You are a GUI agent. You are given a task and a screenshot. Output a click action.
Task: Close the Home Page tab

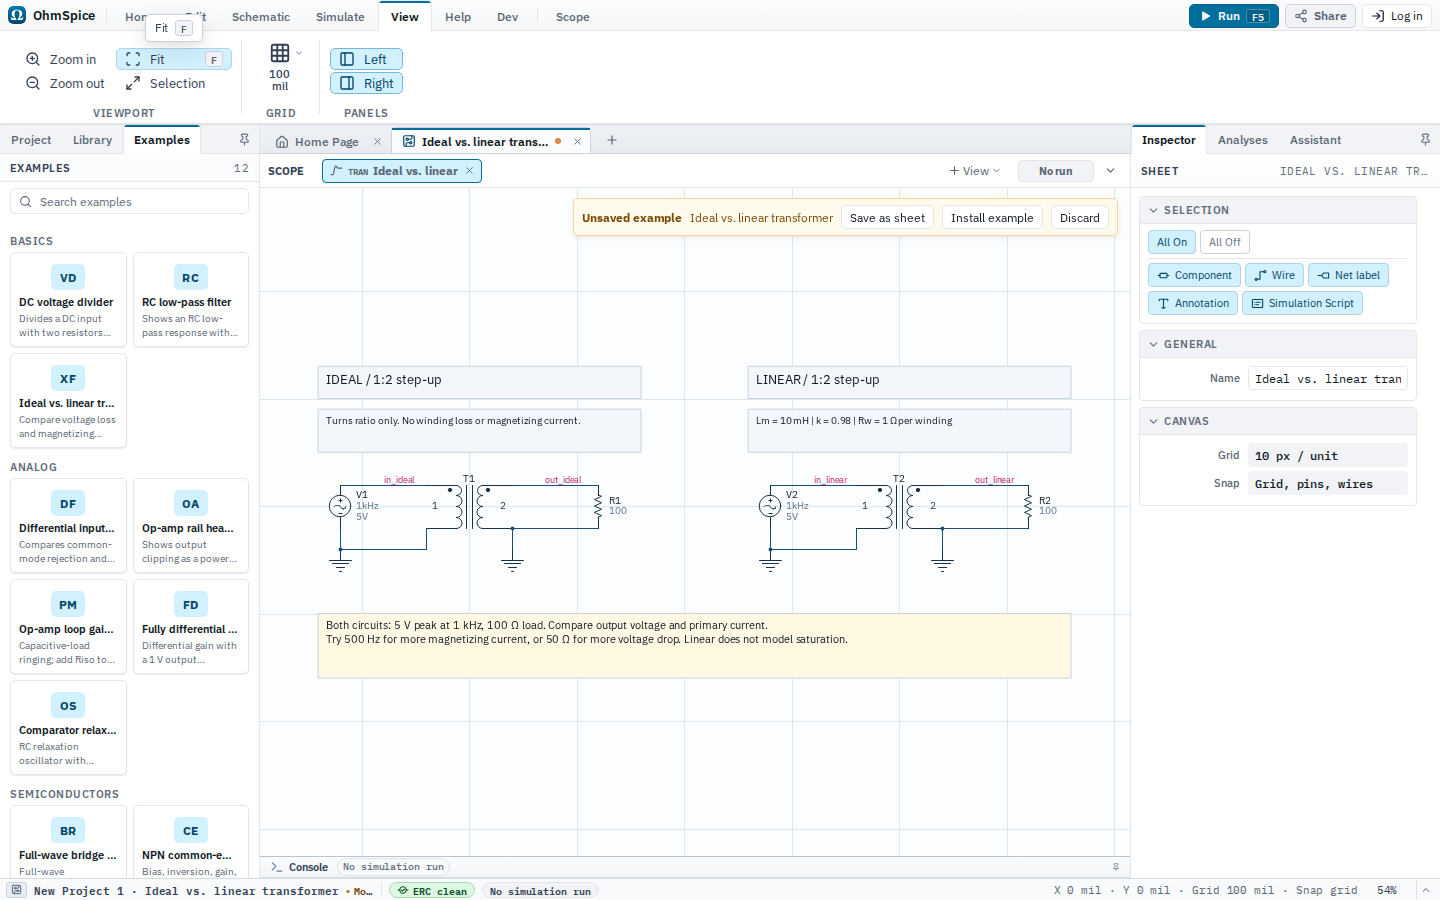click(x=377, y=141)
